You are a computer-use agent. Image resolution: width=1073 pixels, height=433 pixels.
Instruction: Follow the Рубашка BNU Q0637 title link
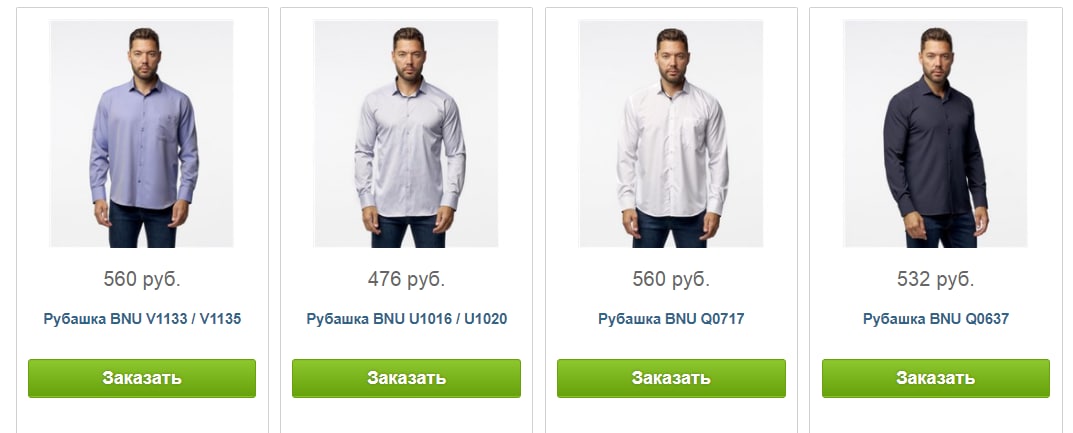[935, 319]
